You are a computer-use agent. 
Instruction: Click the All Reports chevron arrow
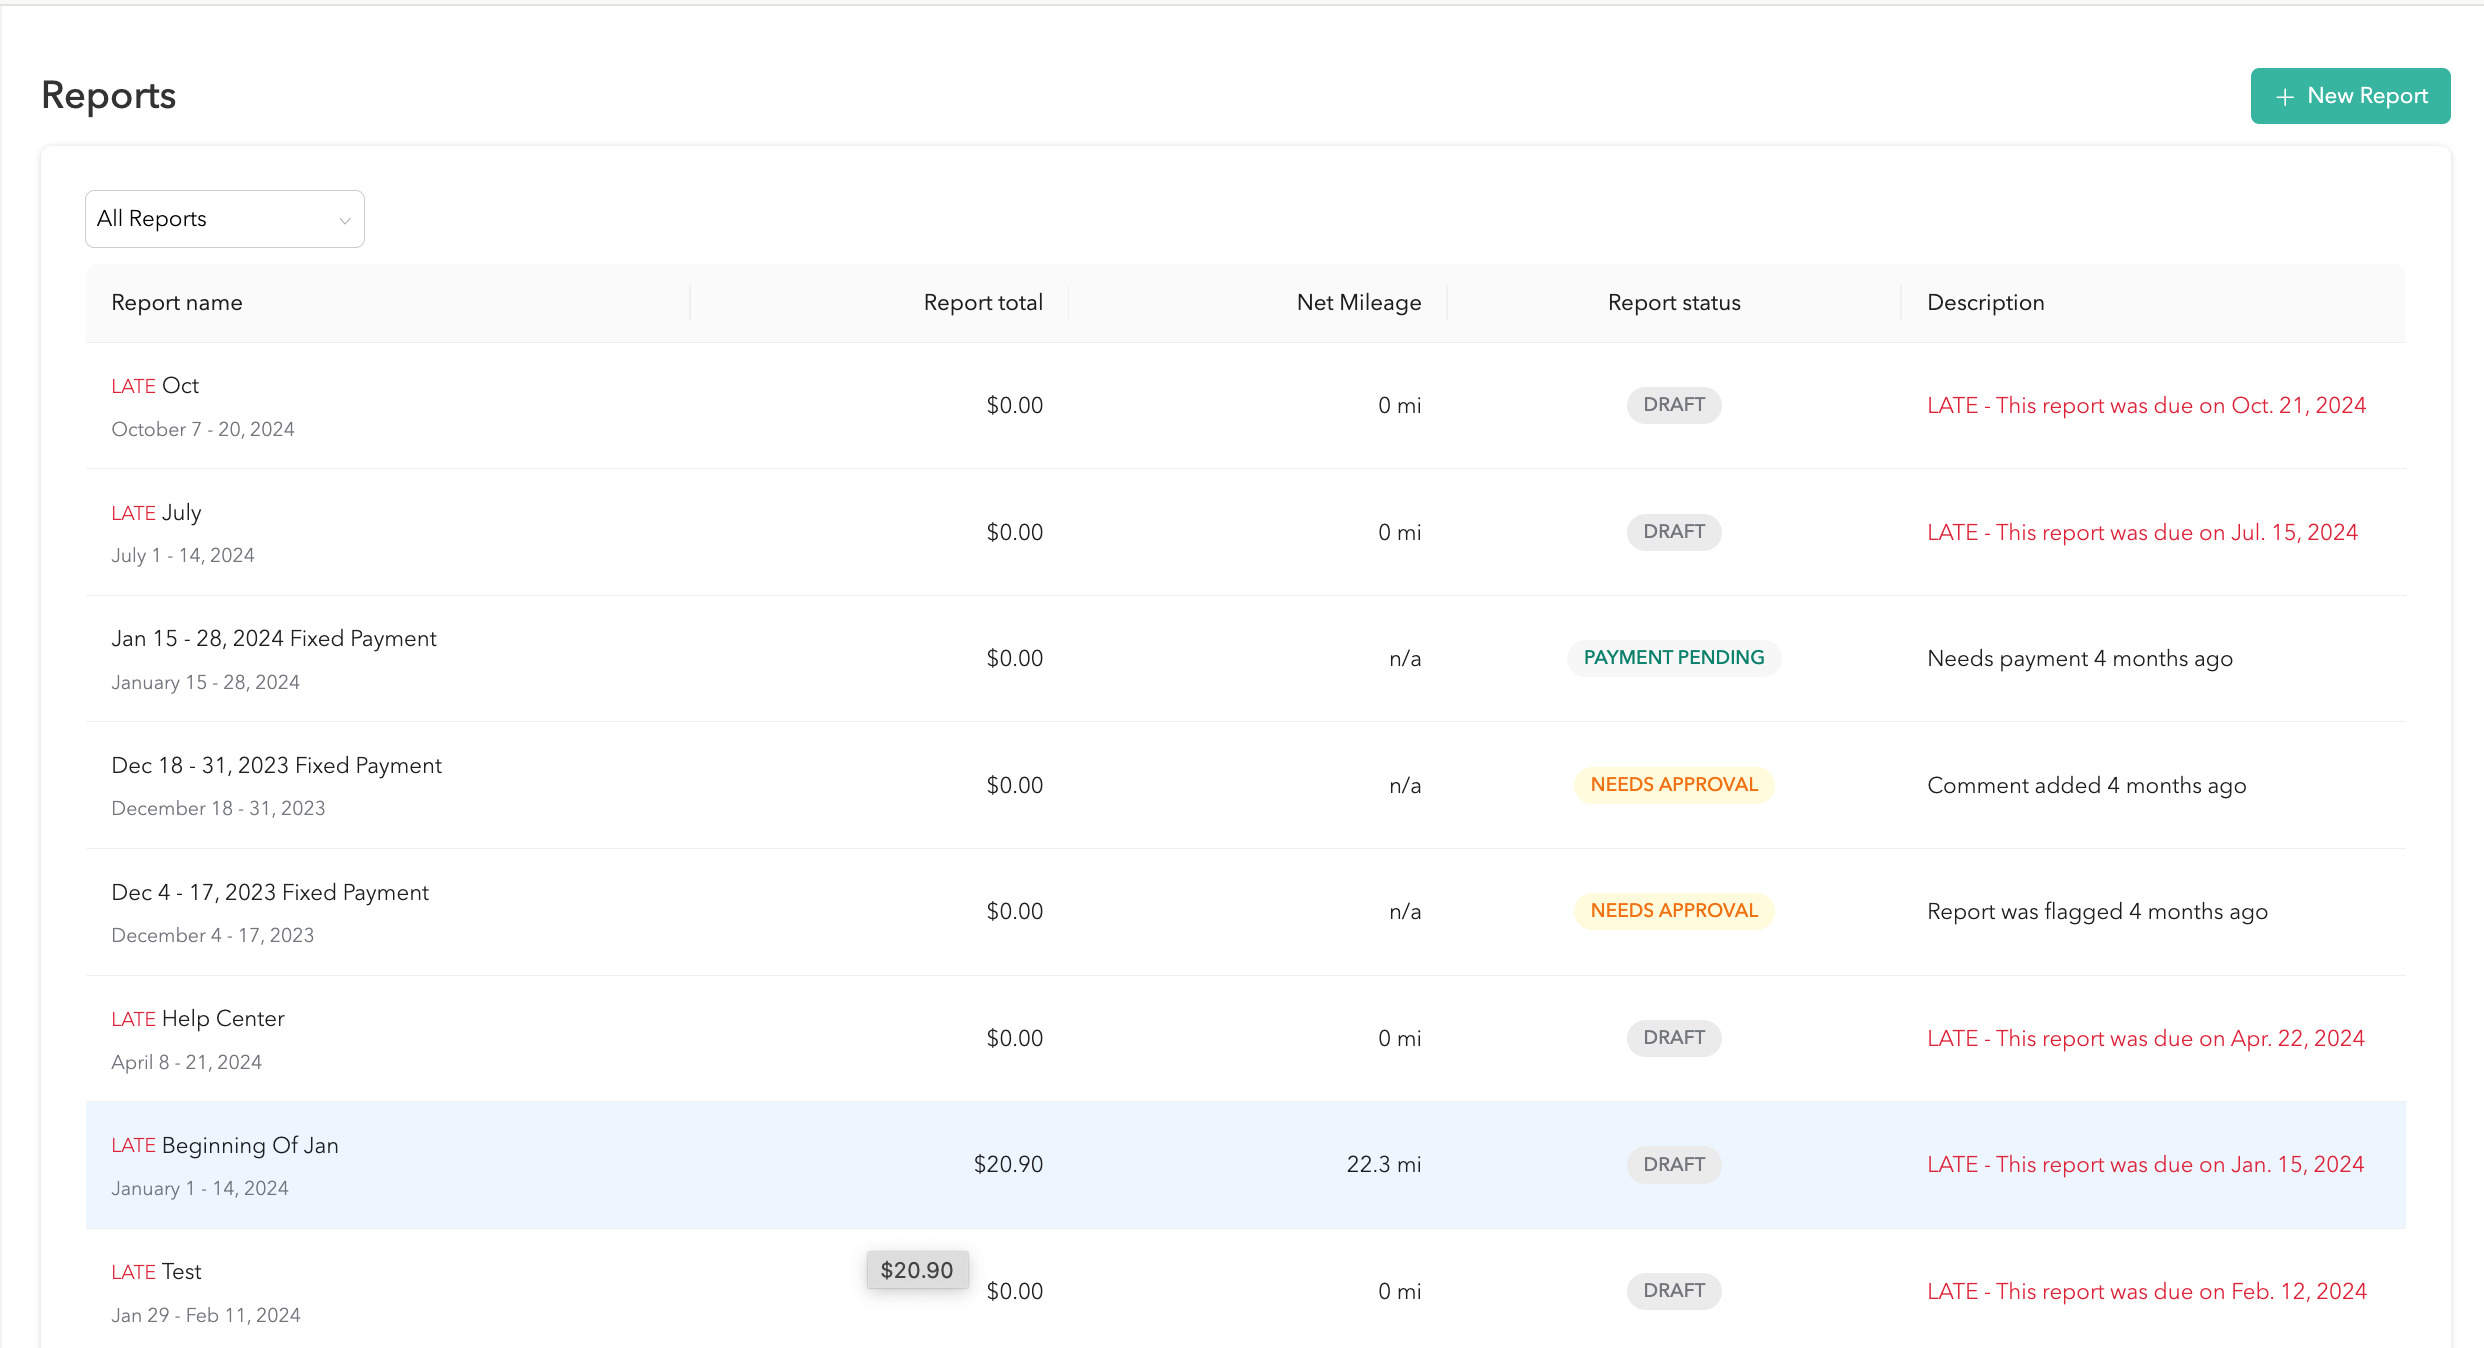[x=344, y=219]
